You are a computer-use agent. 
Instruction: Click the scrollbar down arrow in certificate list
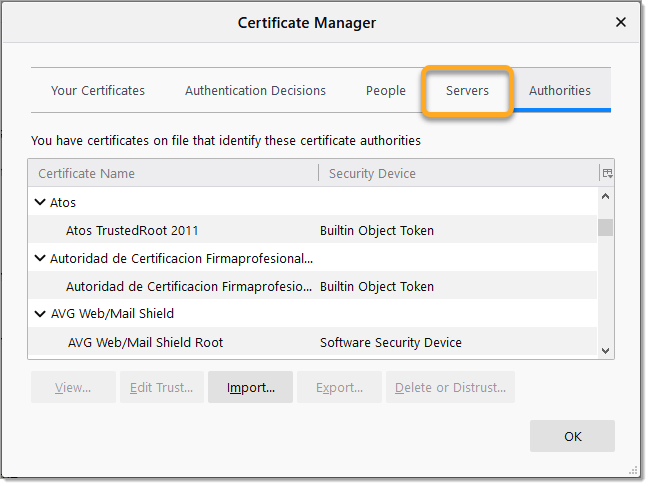(x=605, y=350)
